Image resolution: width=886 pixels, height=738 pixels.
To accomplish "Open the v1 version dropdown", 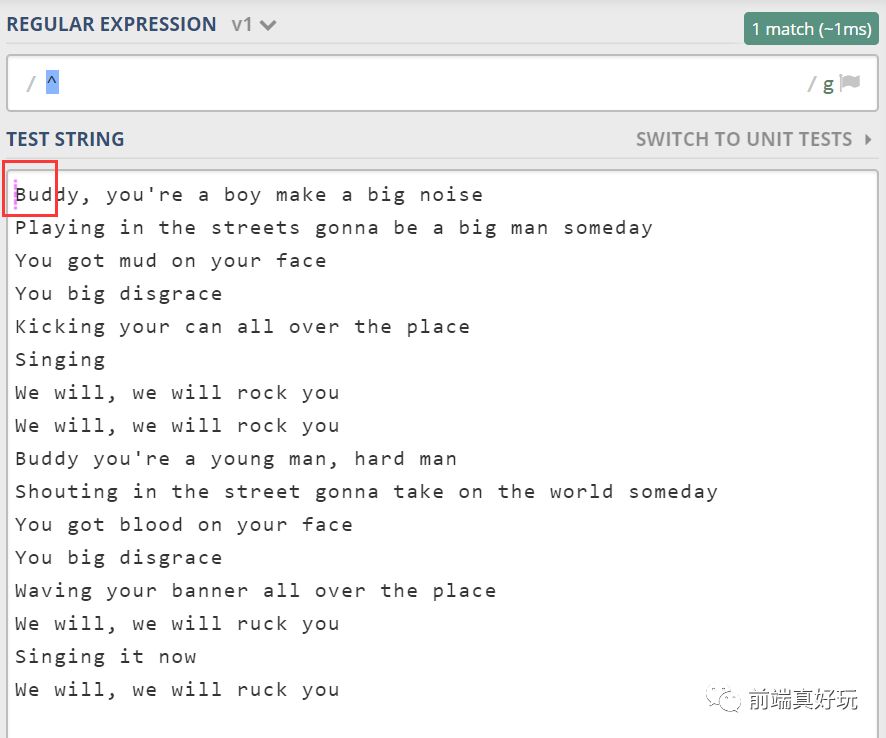I will tap(253, 25).
